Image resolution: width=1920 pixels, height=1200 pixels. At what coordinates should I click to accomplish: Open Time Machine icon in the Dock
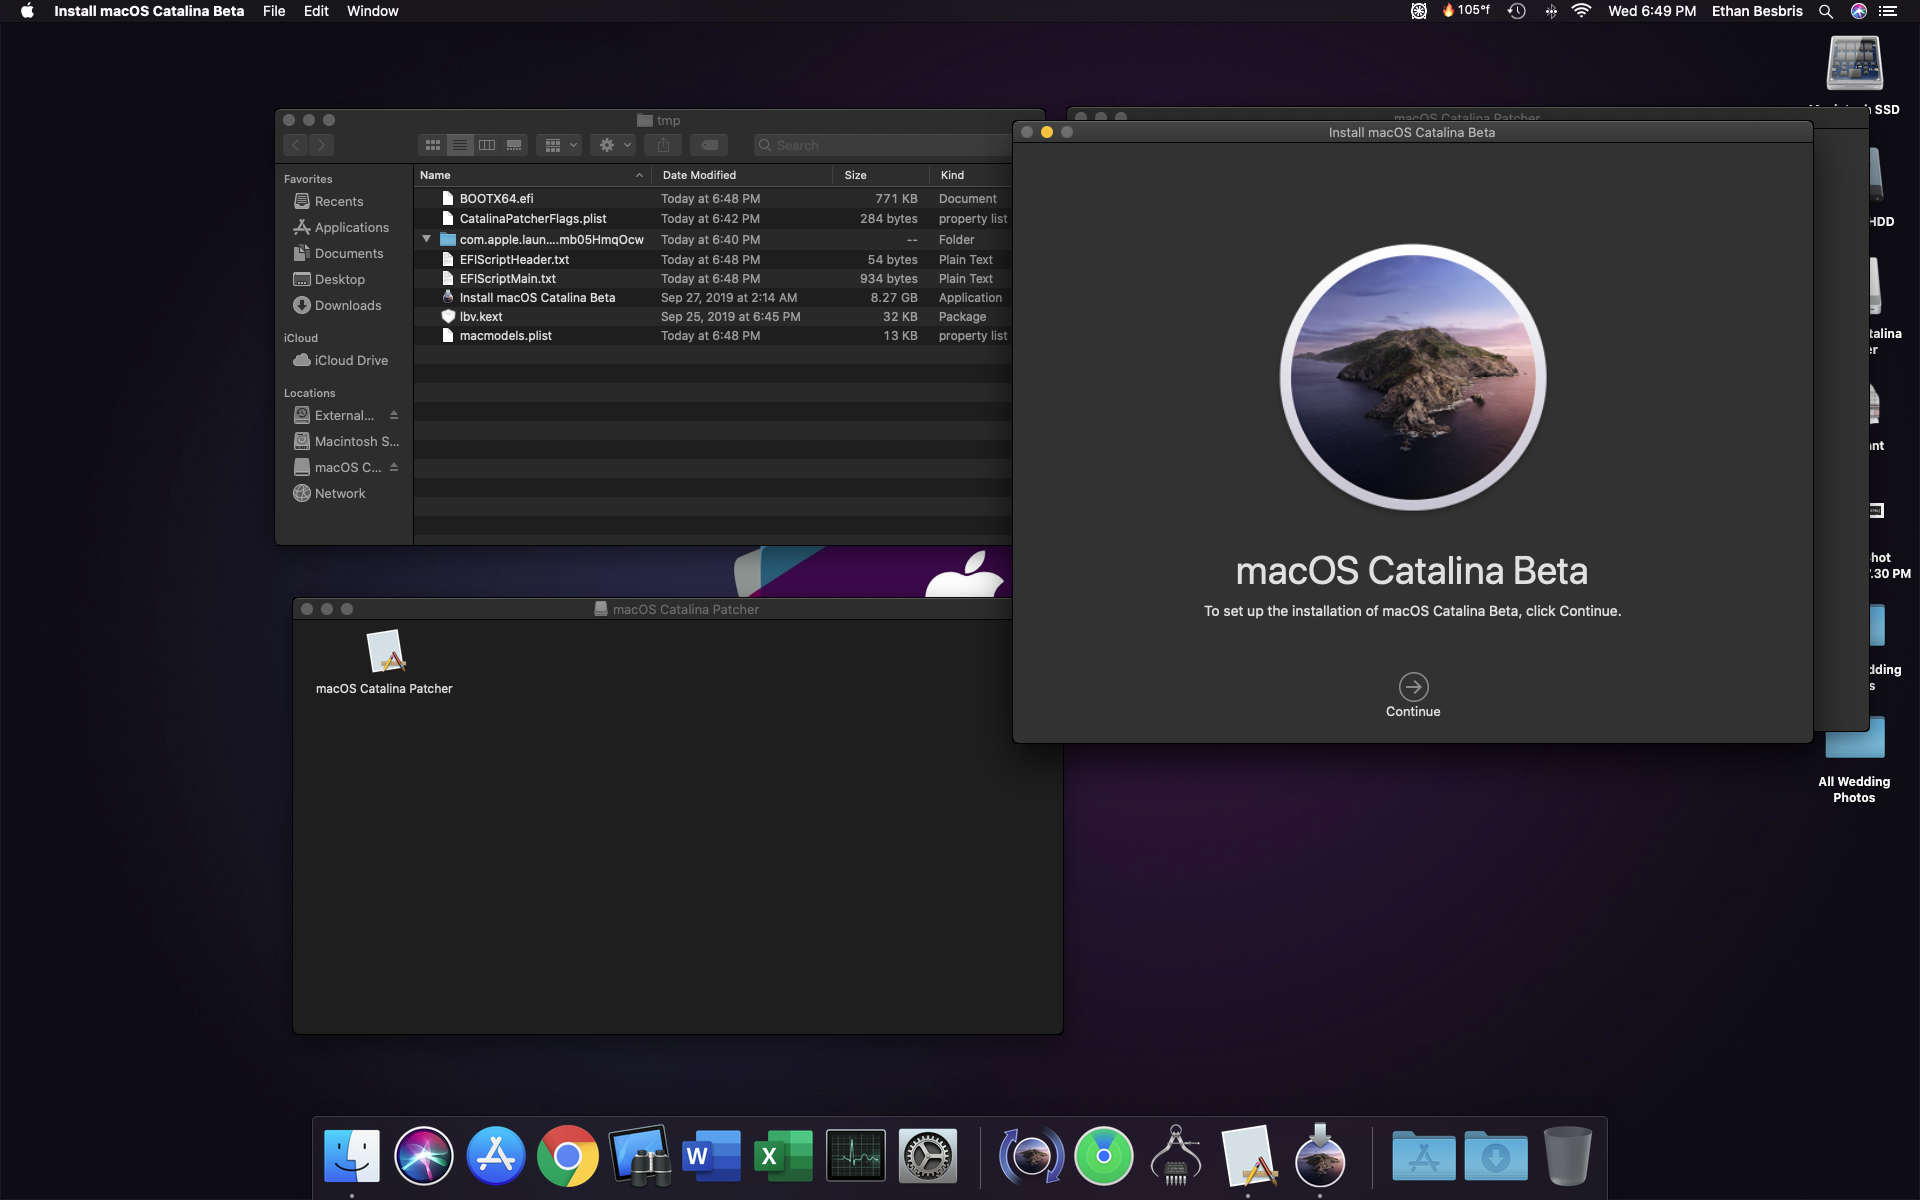point(1032,1156)
